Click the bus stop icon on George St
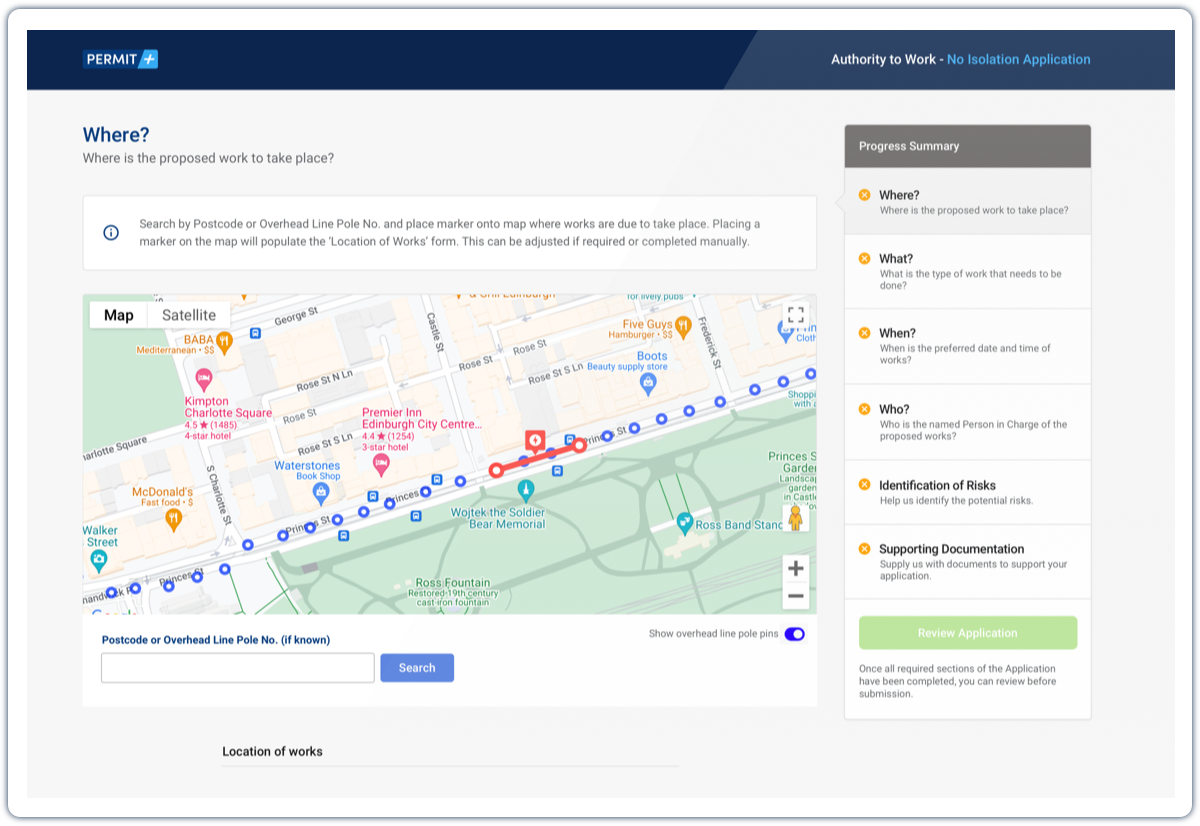The width and height of the screenshot is (1200, 826). (255, 334)
